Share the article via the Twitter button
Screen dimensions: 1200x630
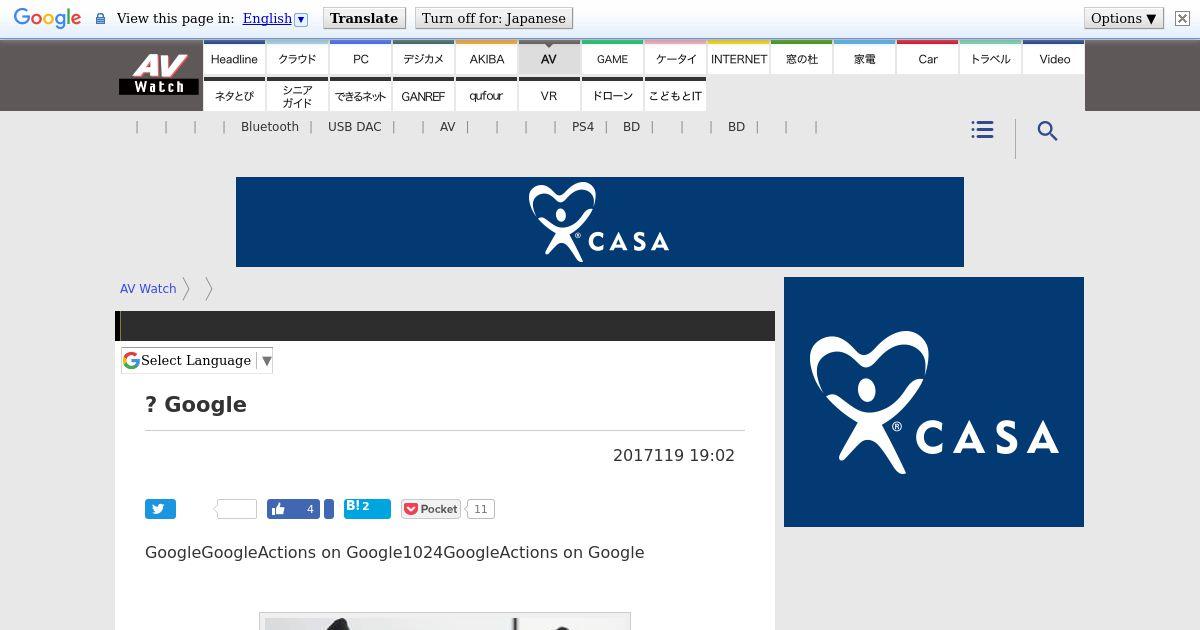coord(160,509)
